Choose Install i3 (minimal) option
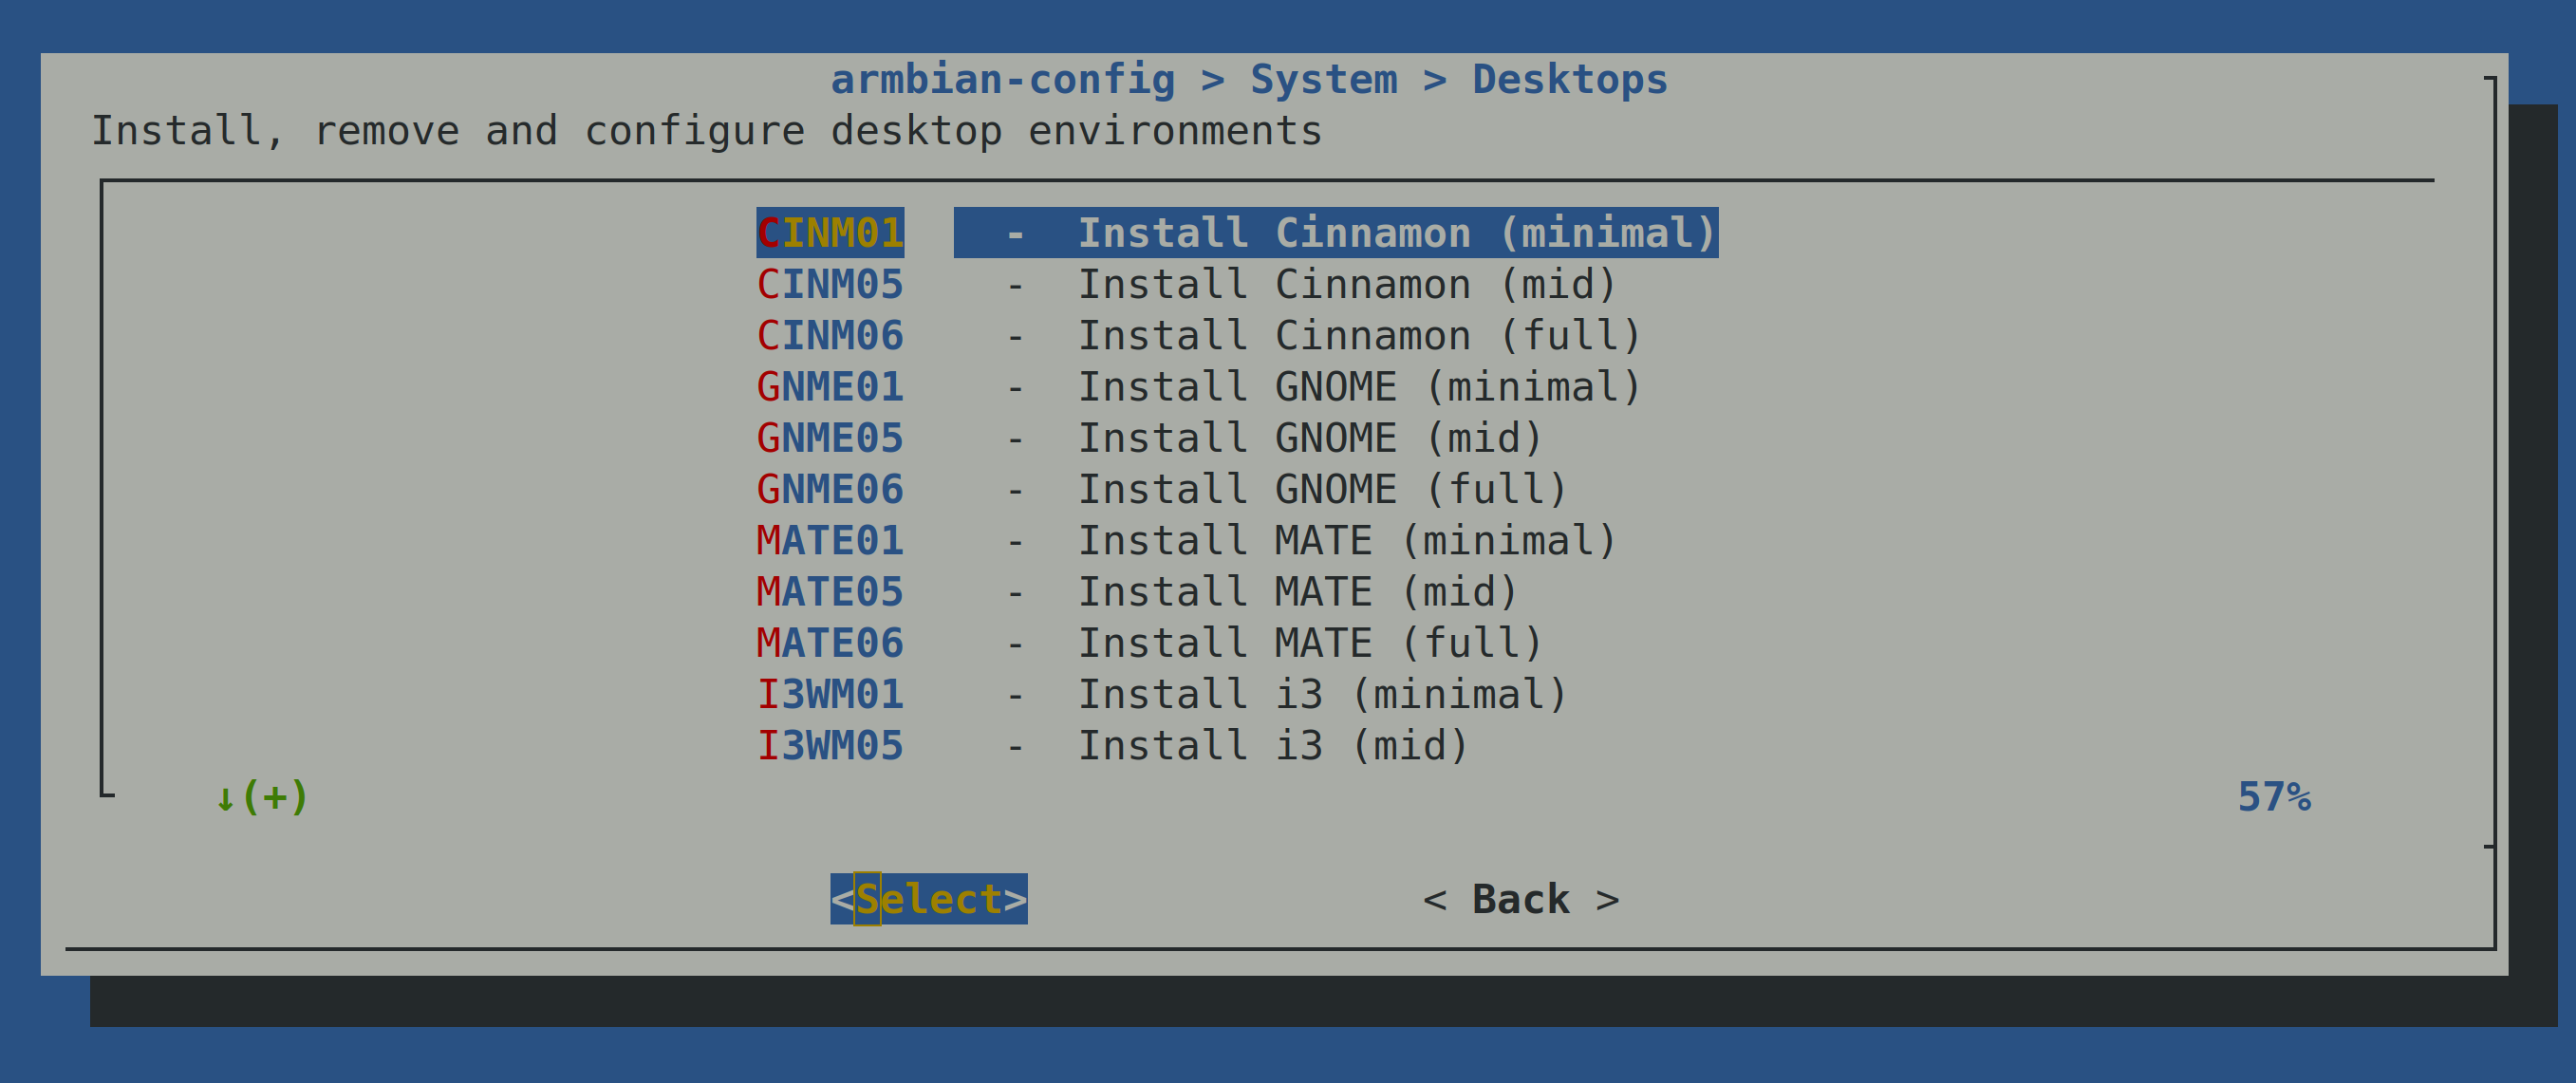The height and width of the screenshot is (1083, 2576). (x=1320, y=695)
